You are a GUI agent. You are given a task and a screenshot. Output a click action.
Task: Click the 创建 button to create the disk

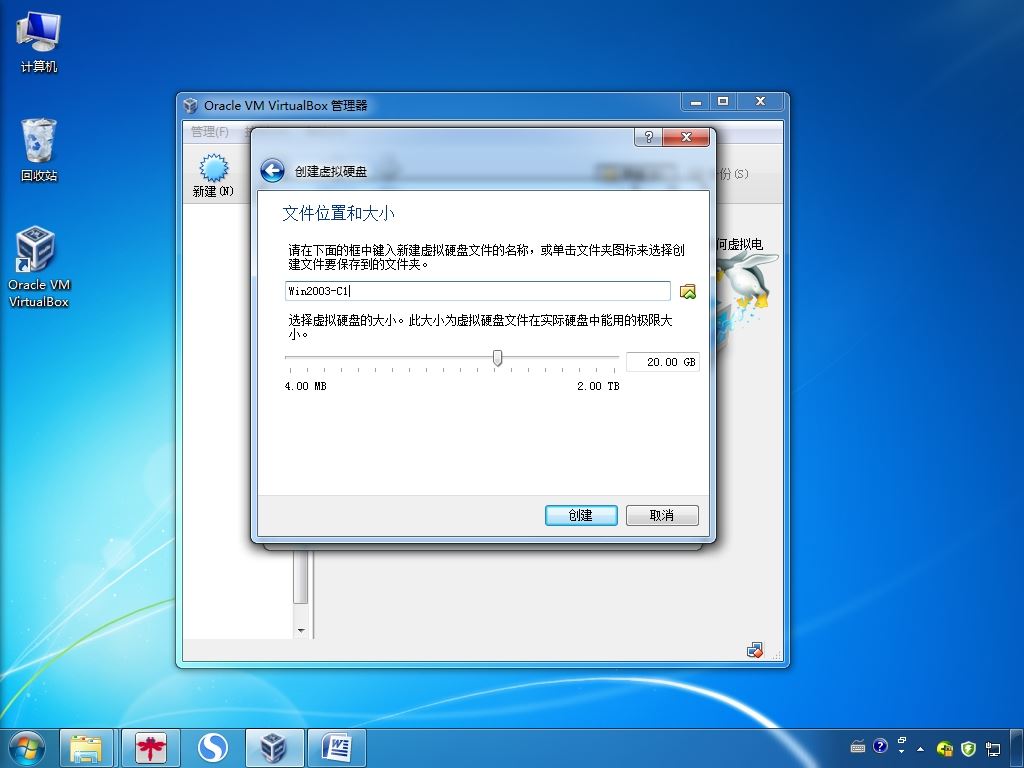coord(581,515)
